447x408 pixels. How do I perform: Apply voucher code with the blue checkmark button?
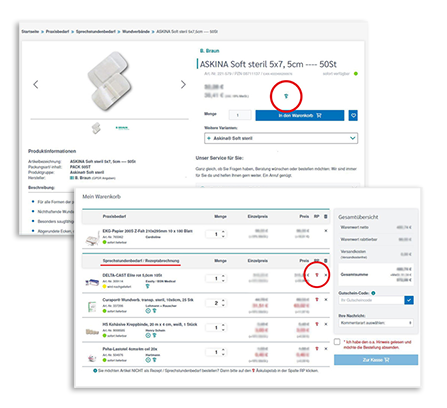coord(409,300)
